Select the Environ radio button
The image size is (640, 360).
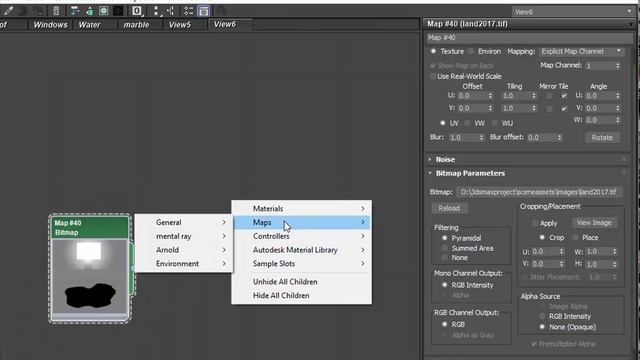[x=471, y=51]
